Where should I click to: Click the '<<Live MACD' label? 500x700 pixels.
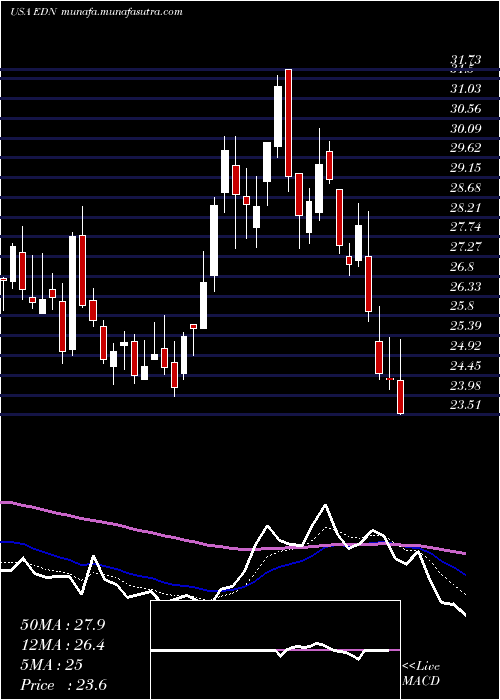421,674
